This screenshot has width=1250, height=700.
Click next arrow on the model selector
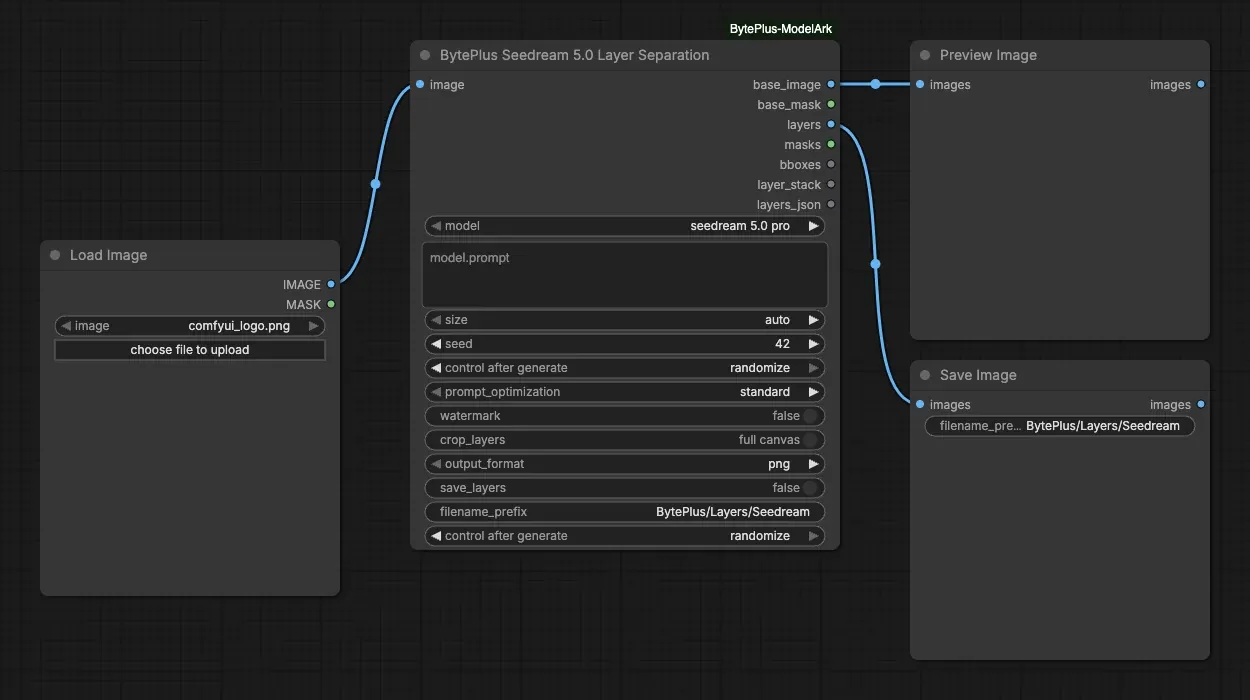pyautogui.click(x=814, y=226)
